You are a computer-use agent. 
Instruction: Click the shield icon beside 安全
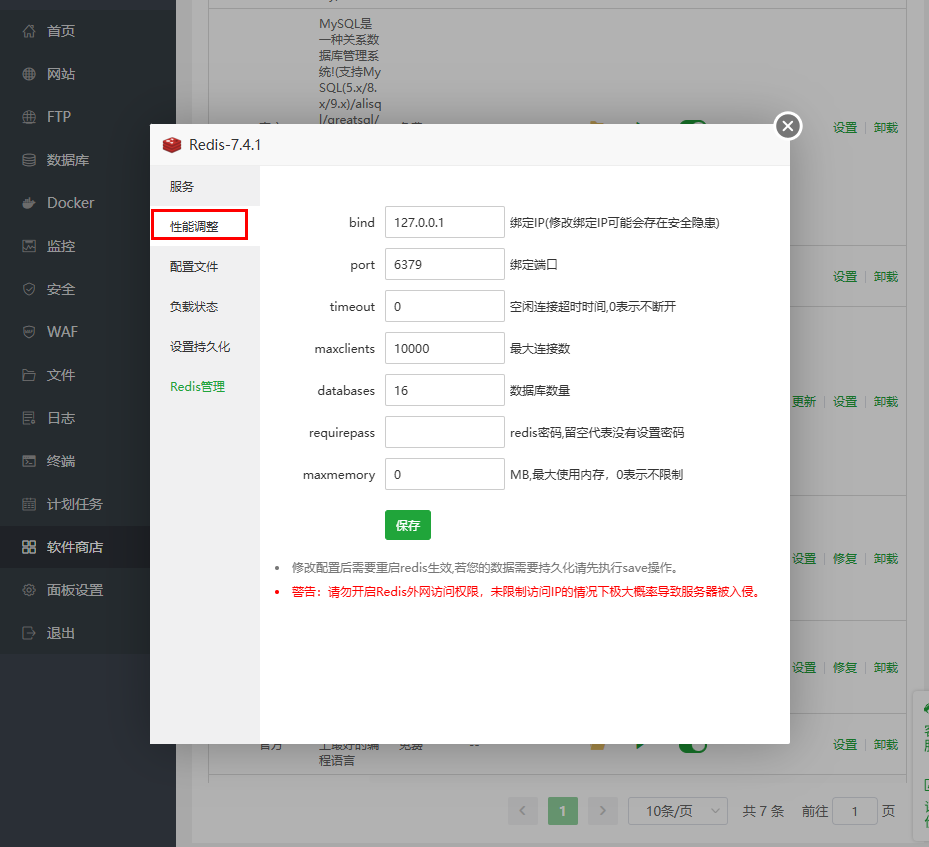[x=29, y=289]
